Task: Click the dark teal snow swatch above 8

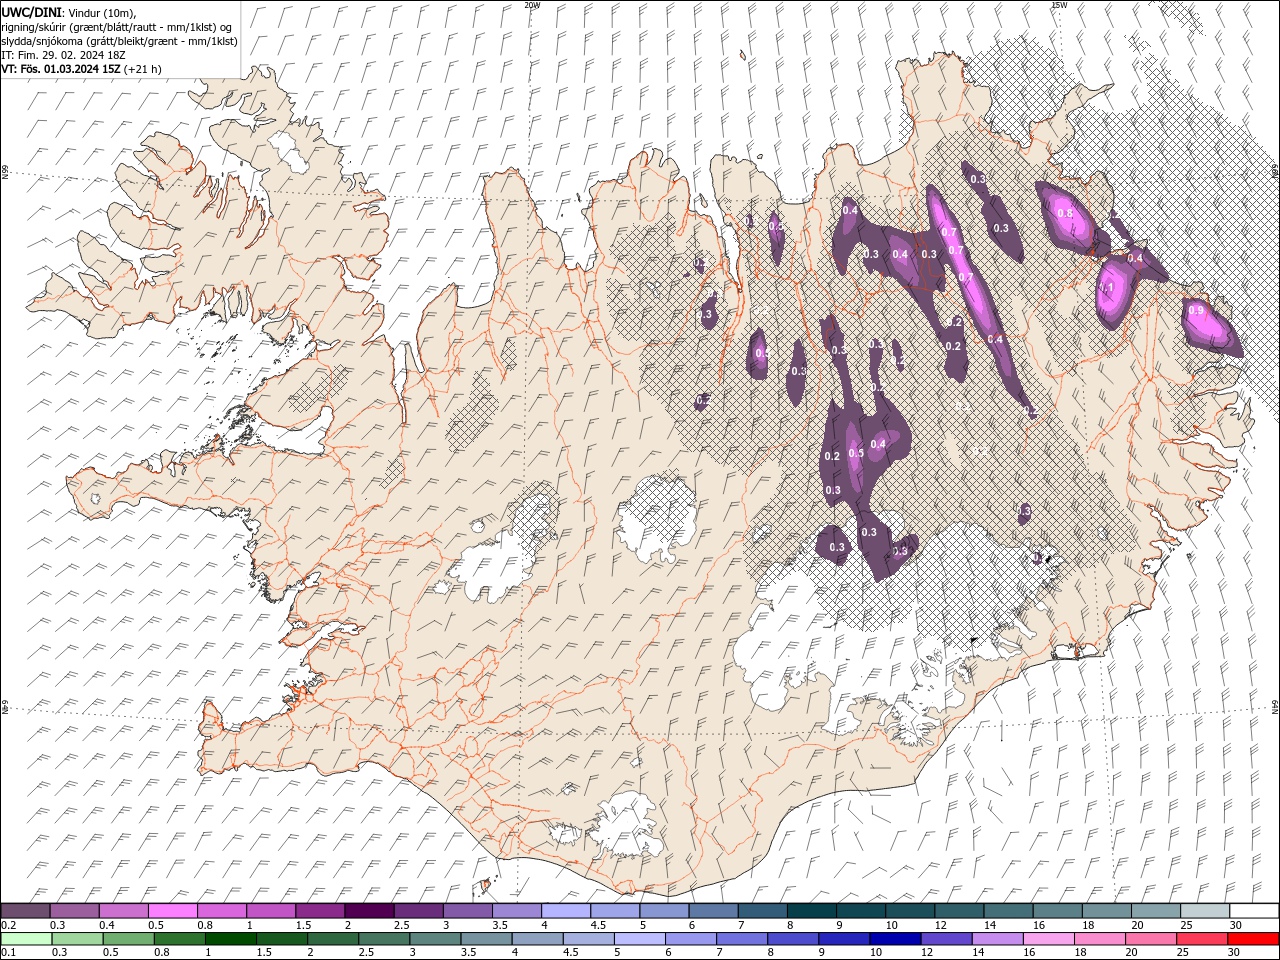Action: tap(812, 911)
